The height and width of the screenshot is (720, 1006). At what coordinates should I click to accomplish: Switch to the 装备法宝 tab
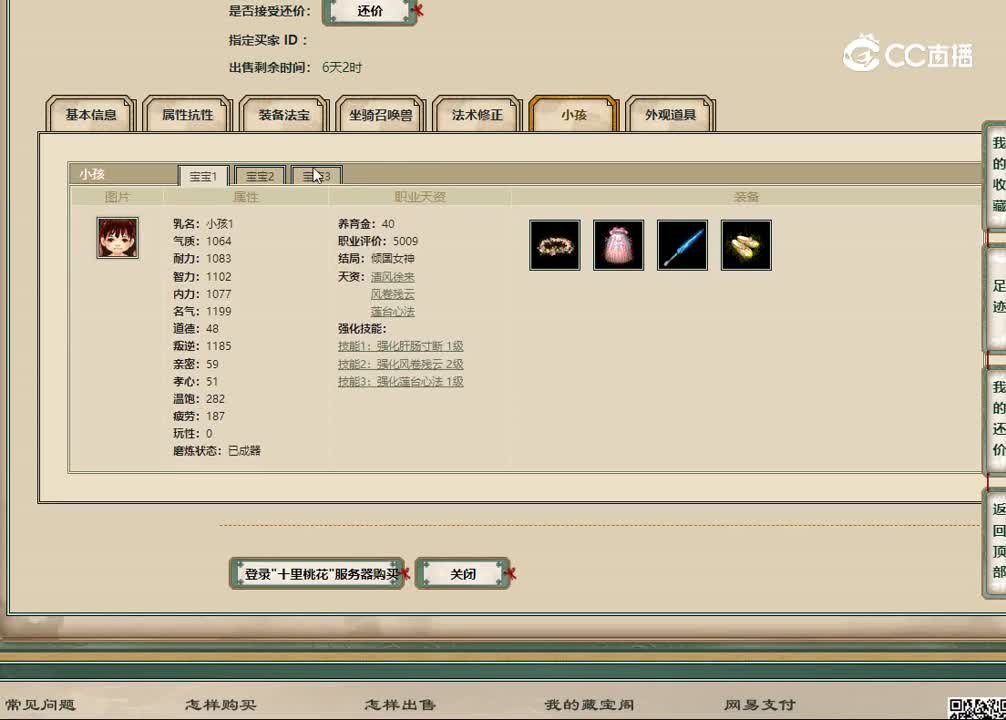281,114
